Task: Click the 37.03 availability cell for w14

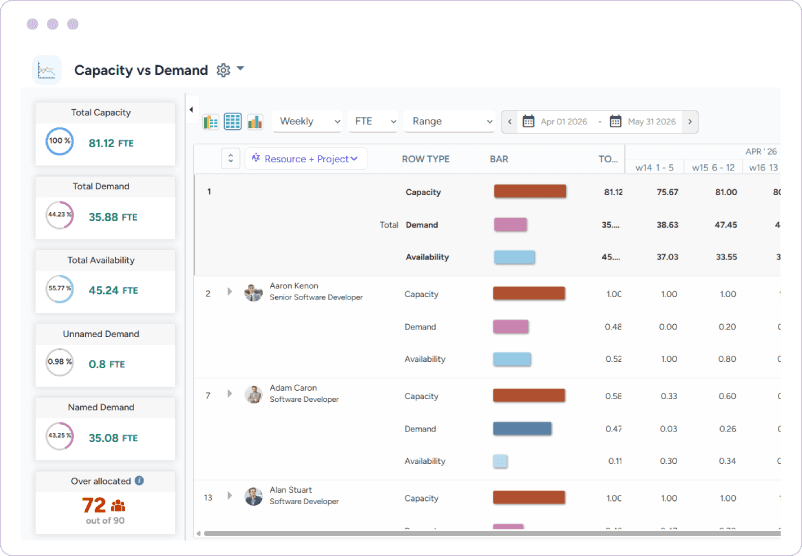Action: [x=667, y=257]
